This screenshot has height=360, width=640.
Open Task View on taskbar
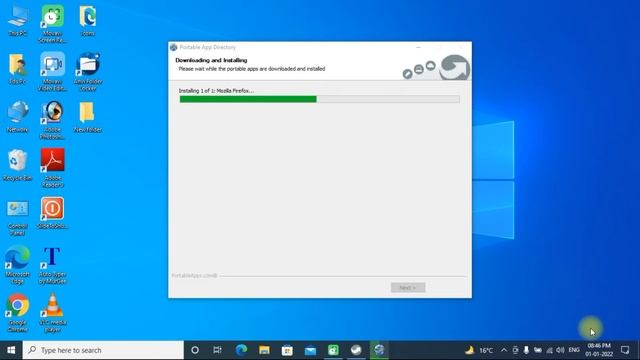tap(218, 350)
